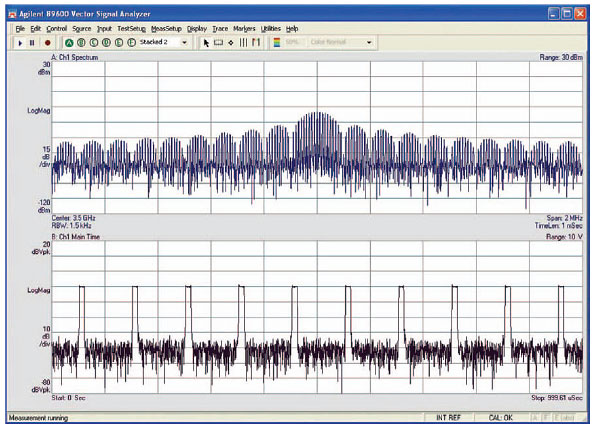Select trace B circle icon

tap(81, 43)
